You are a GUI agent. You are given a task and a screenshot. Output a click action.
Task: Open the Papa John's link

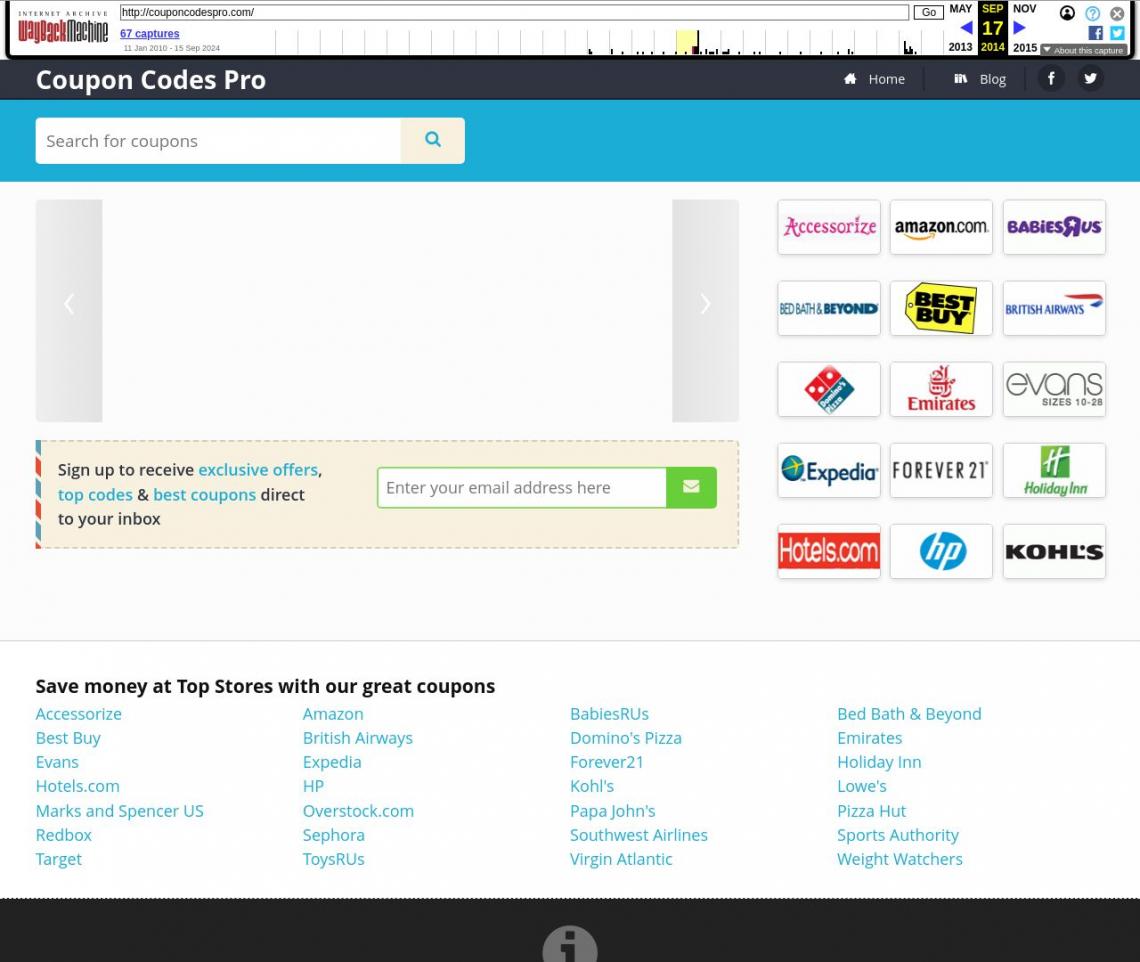pos(612,811)
